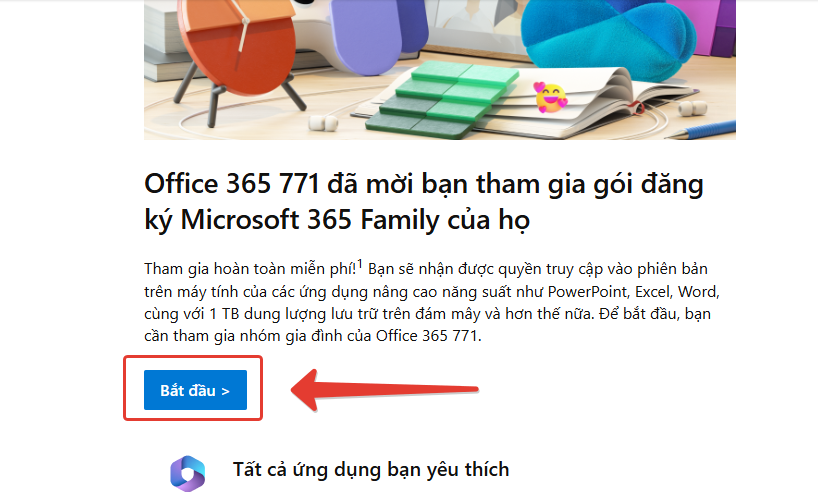Click the 'Tất cả ứng dụng bạn yêu thích' heading
This screenshot has height=492, width=818.
click(371, 470)
